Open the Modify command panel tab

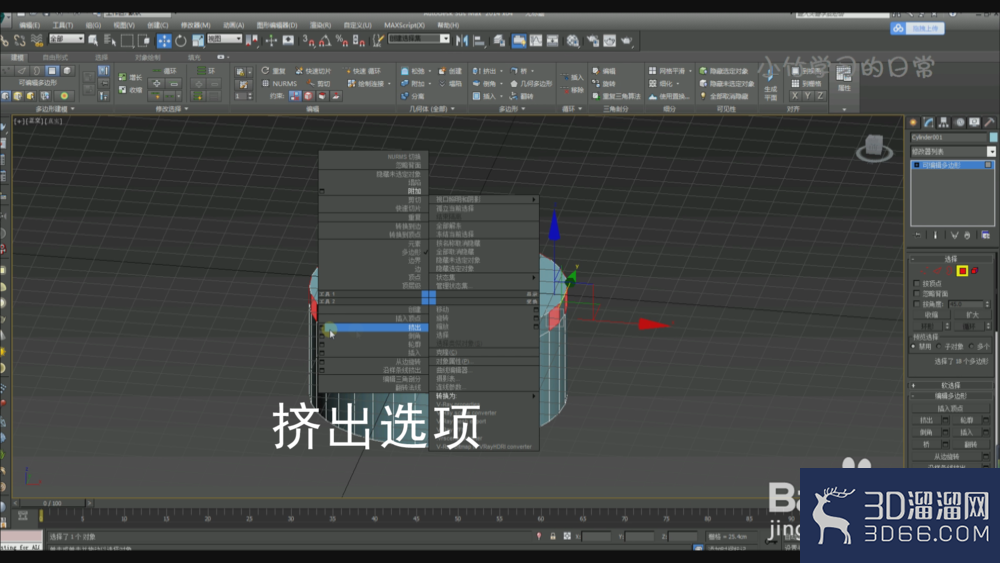click(929, 122)
